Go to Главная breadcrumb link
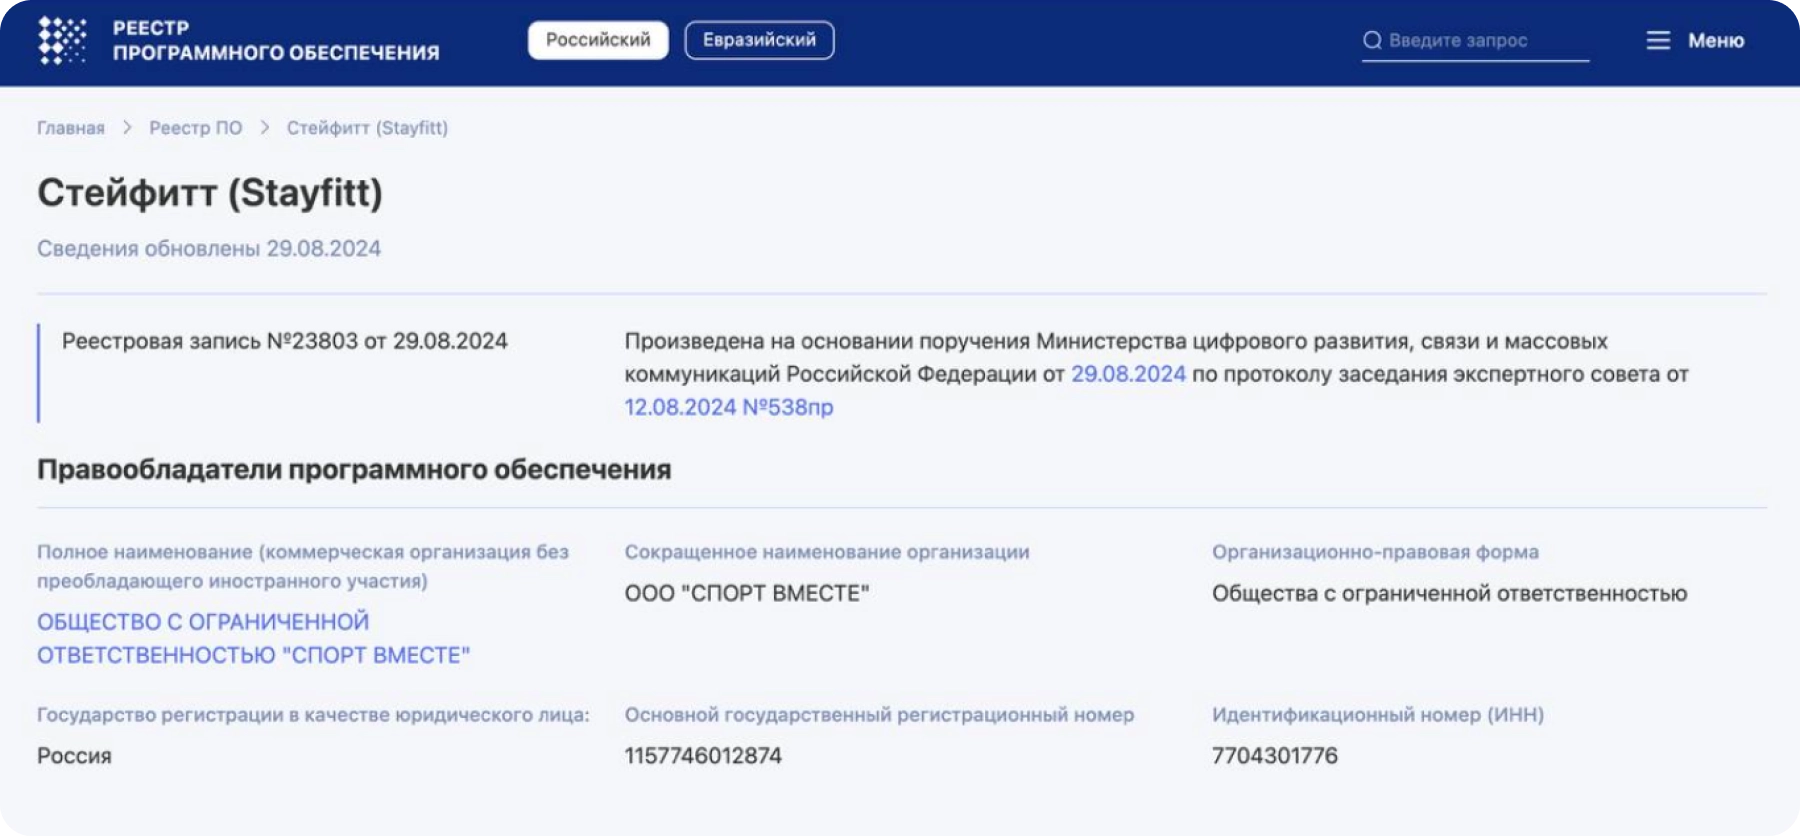Screen dimensions: 1800x836 tap(71, 128)
